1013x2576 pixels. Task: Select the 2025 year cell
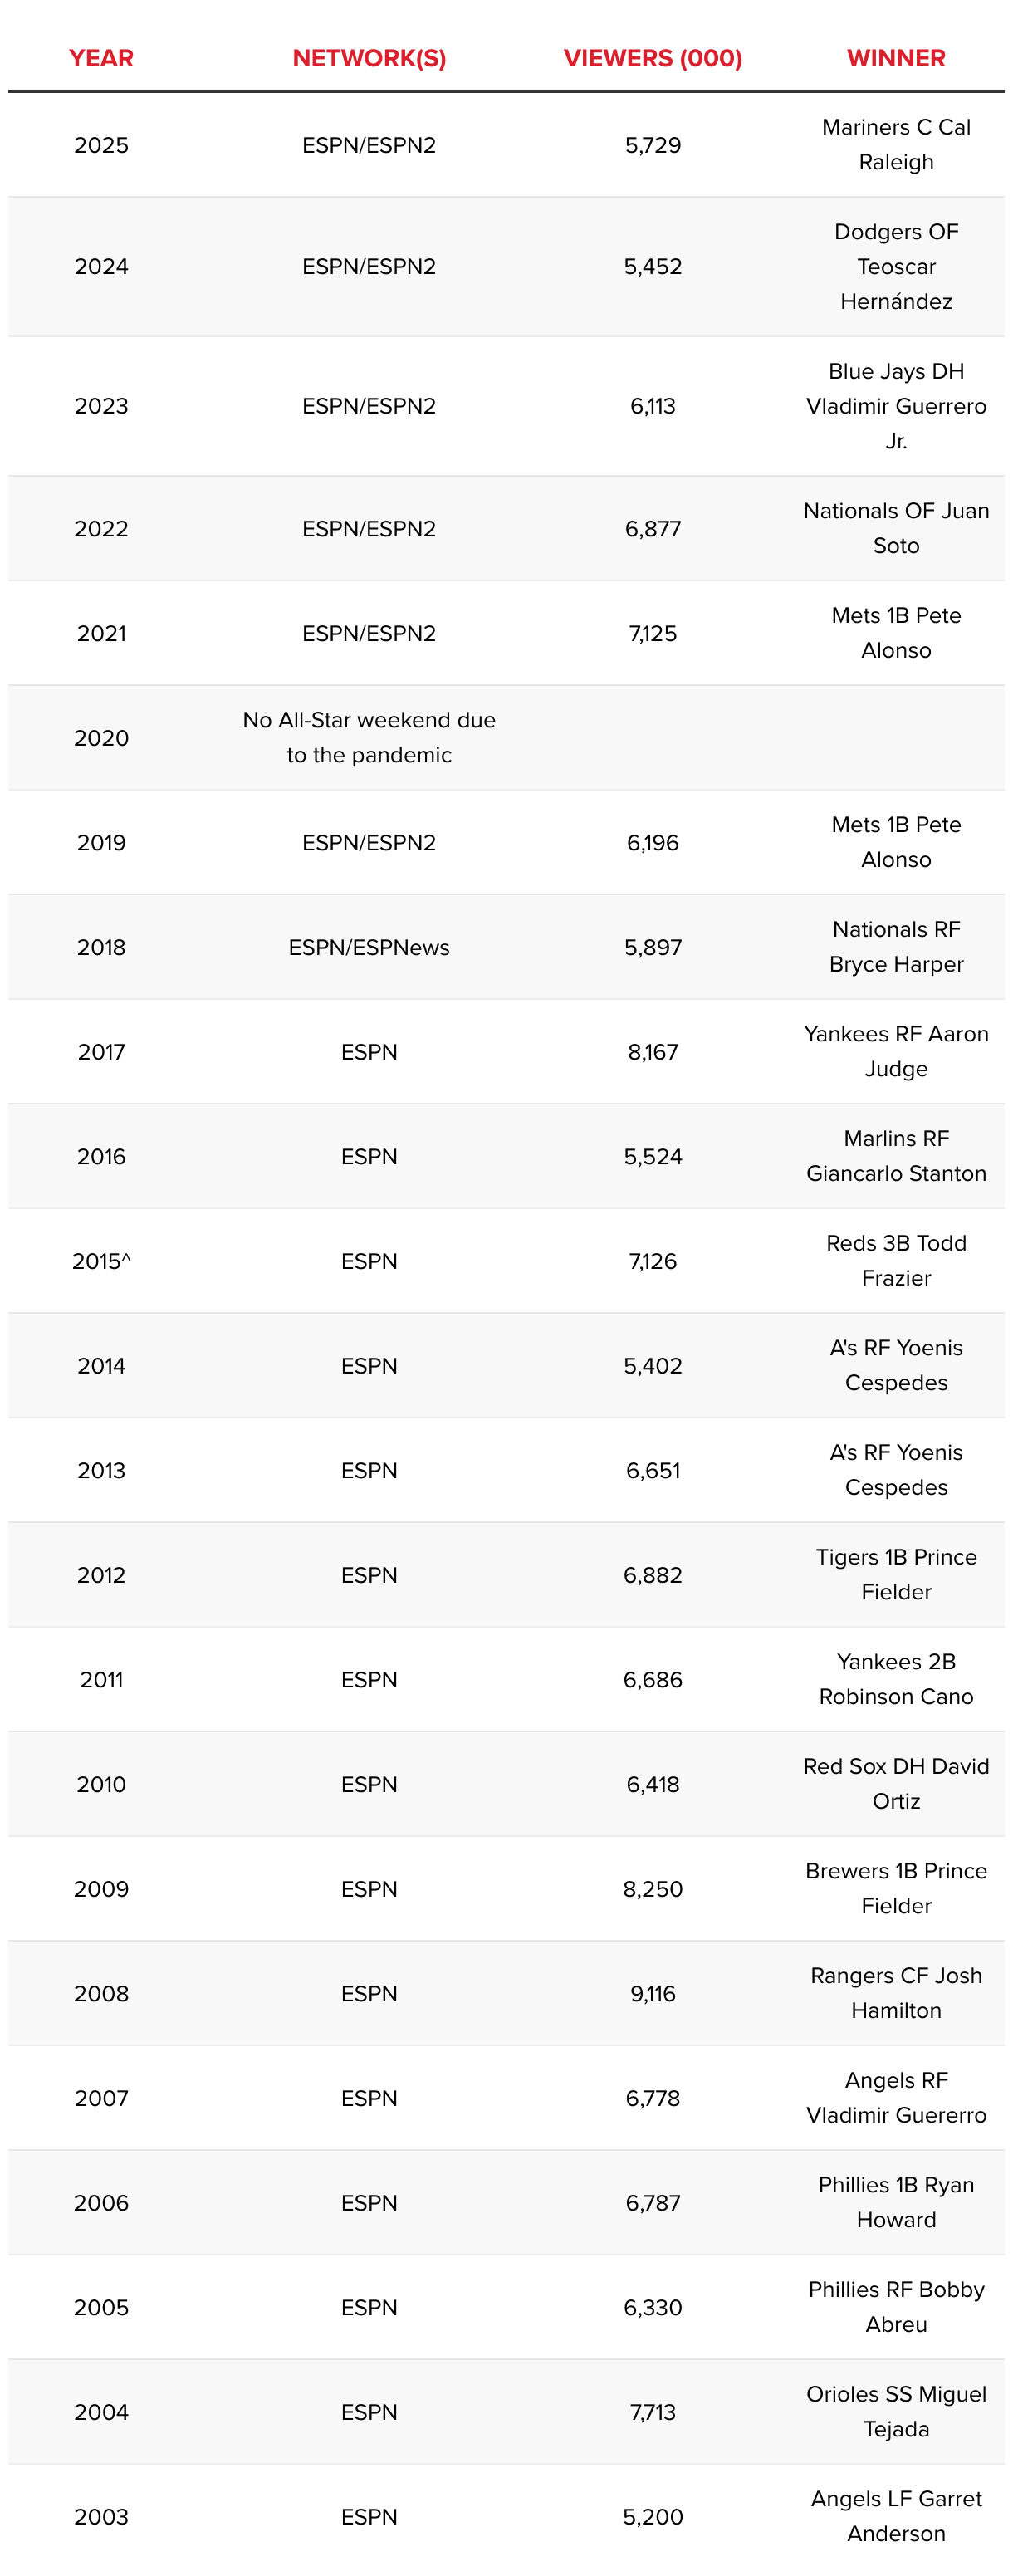pos(101,145)
